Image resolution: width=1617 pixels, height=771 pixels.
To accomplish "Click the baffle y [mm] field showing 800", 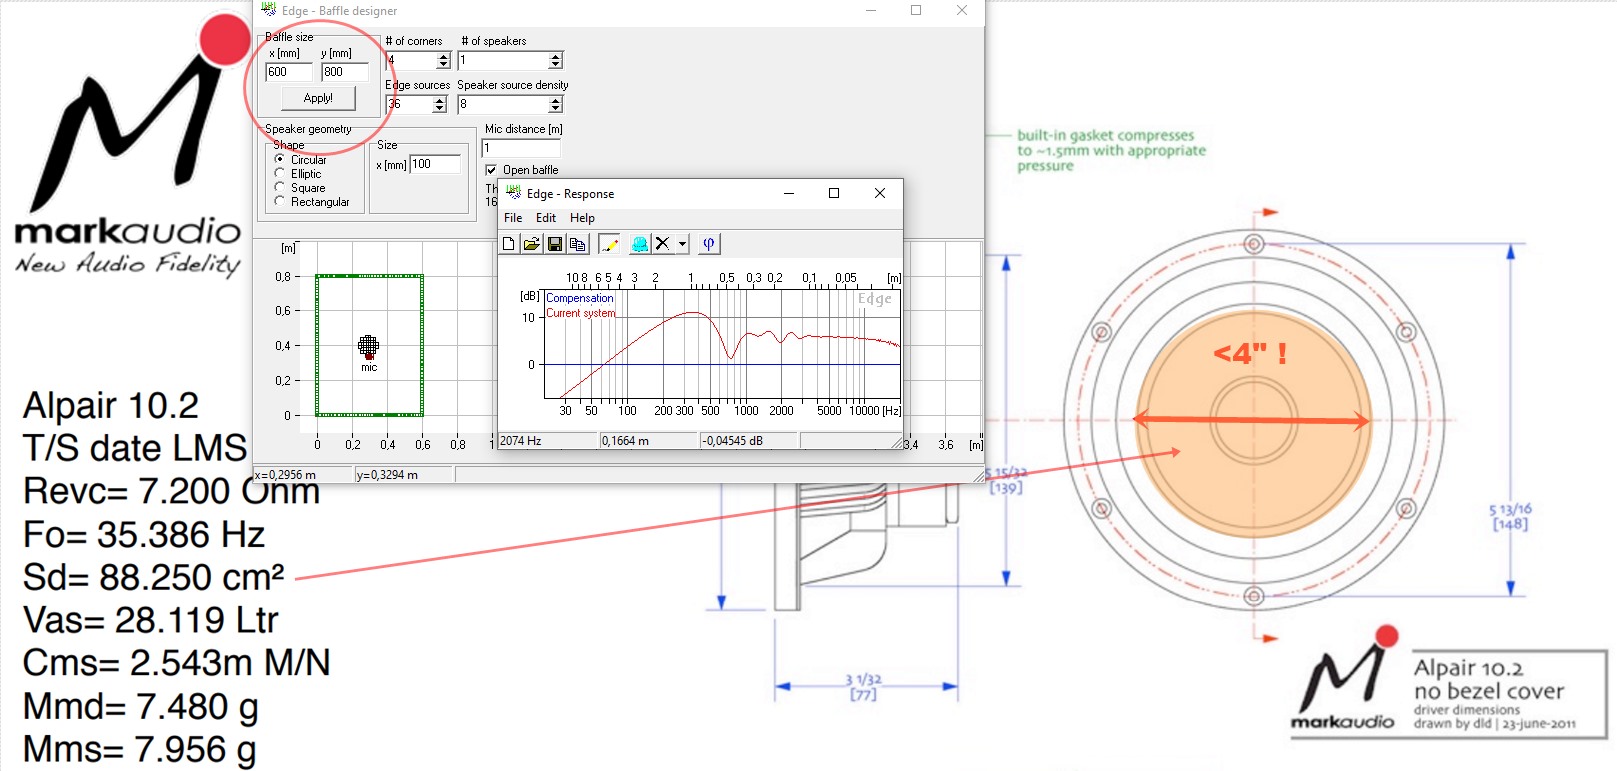I will 345,72.
